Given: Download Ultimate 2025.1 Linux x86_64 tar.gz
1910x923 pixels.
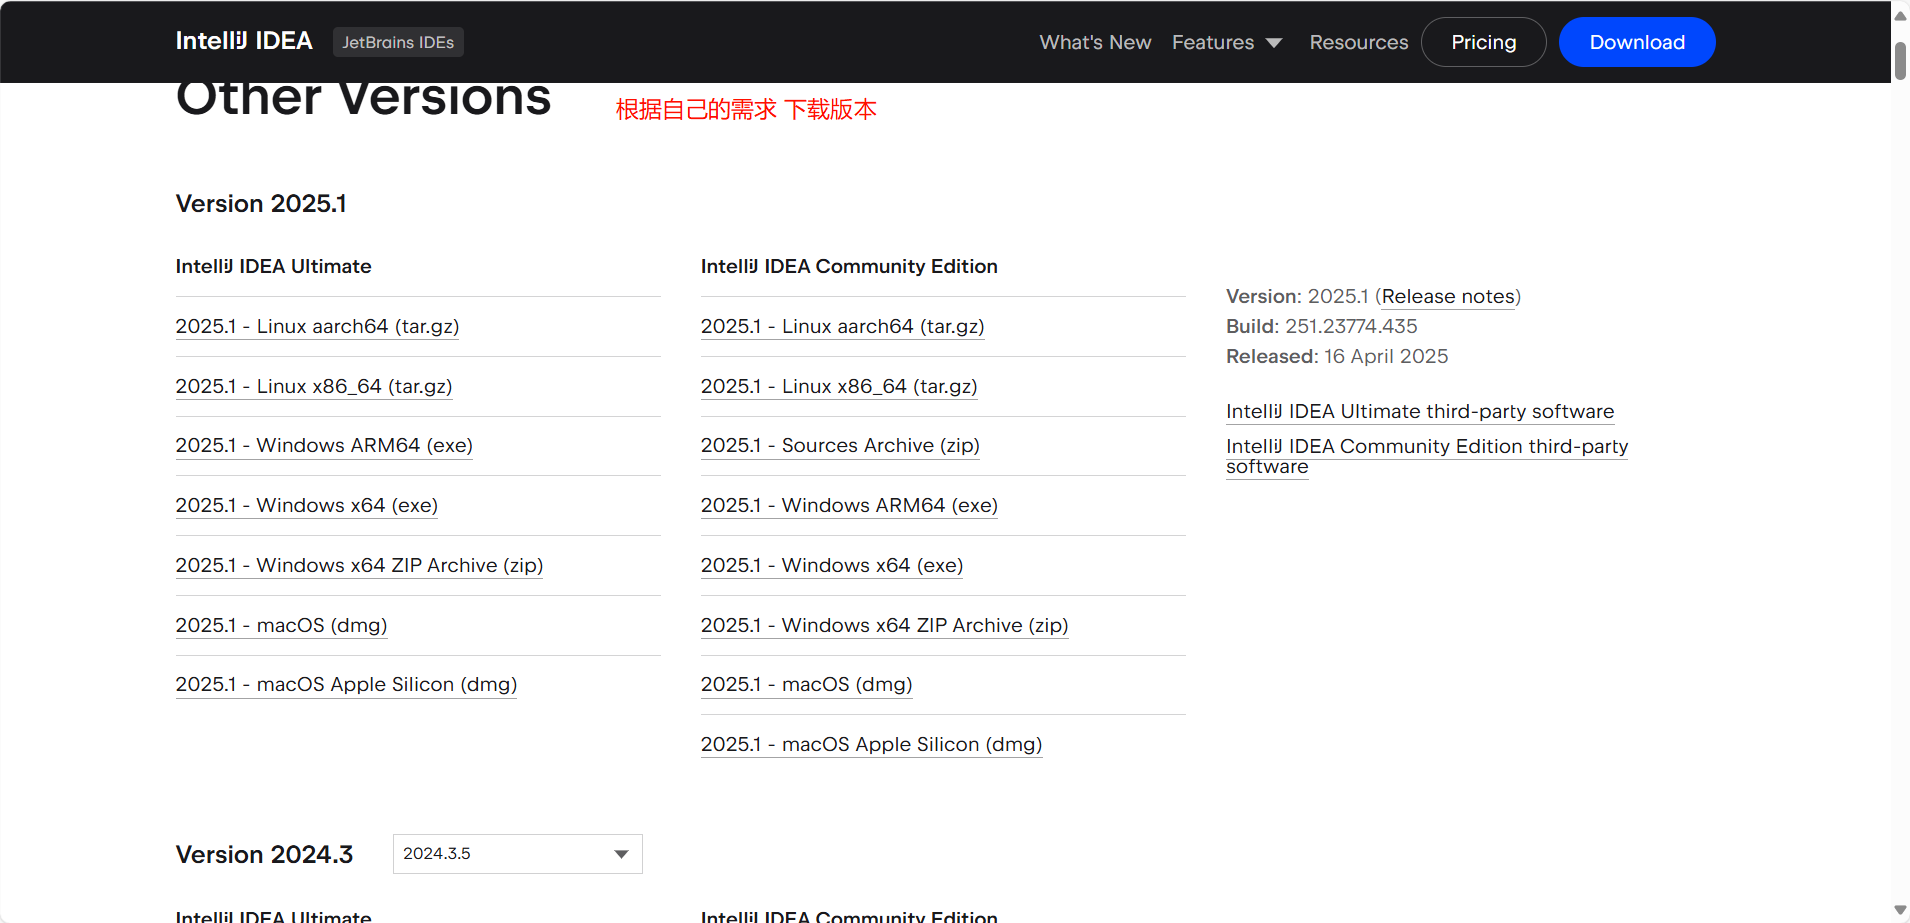Looking at the screenshot, I should [314, 386].
